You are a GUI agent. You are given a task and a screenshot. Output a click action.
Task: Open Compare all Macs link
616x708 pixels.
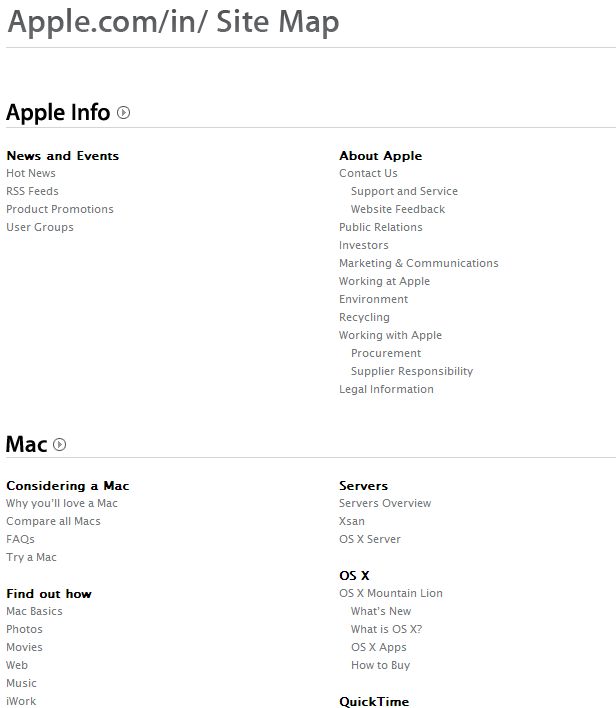(x=53, y=521)
